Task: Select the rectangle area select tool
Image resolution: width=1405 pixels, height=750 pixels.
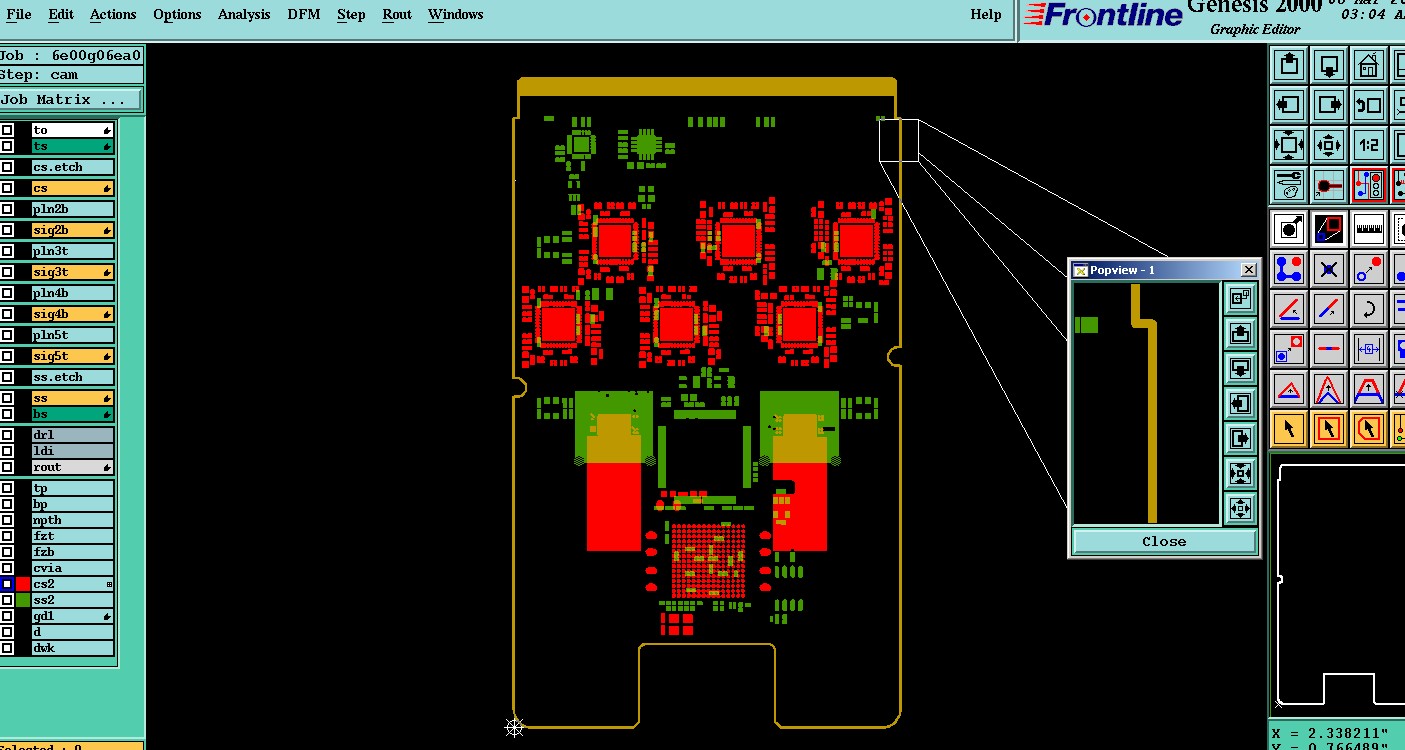Action: pyautogui.click(x=1329, y=429)
